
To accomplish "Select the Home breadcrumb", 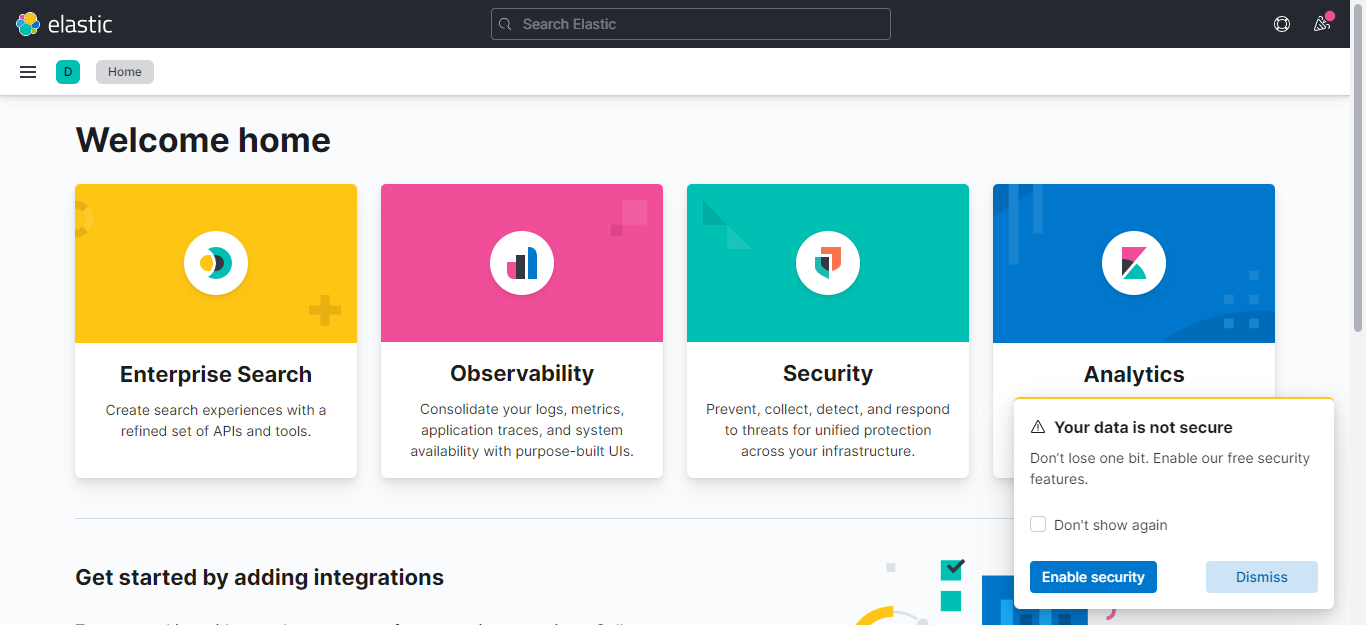I will 125,72.
